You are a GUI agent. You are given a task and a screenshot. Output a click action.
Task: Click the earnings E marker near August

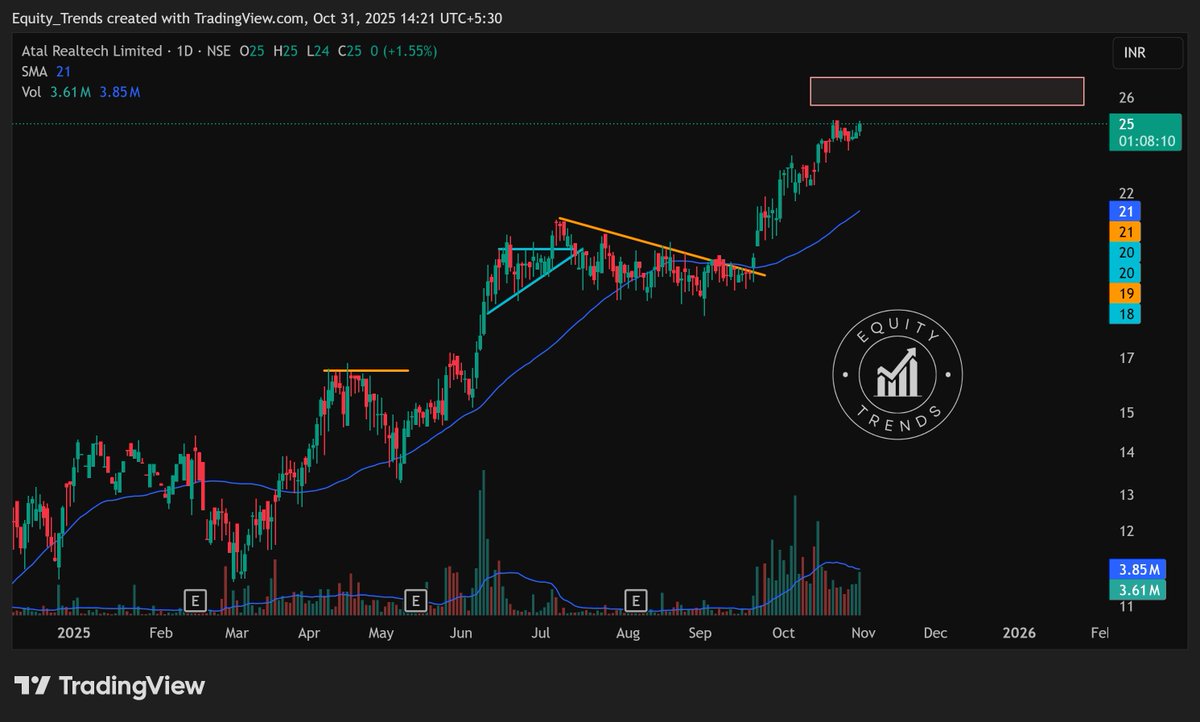[x=634, y=600]
